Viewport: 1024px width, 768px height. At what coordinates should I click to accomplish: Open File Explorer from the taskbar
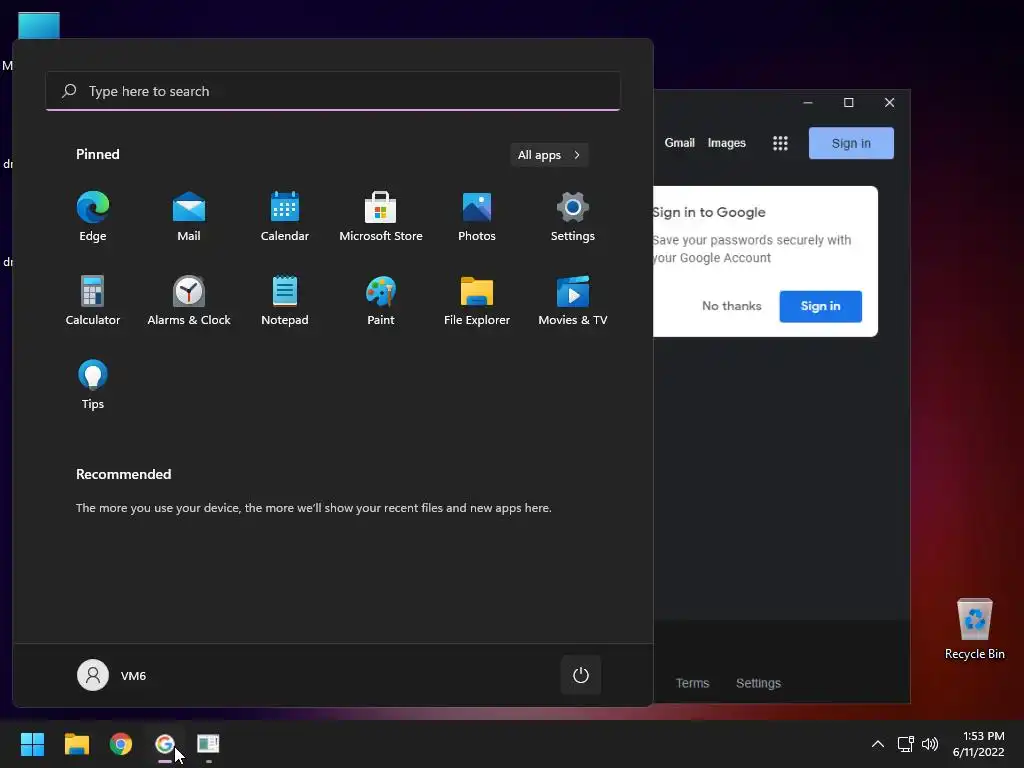[x=76, y=744]
